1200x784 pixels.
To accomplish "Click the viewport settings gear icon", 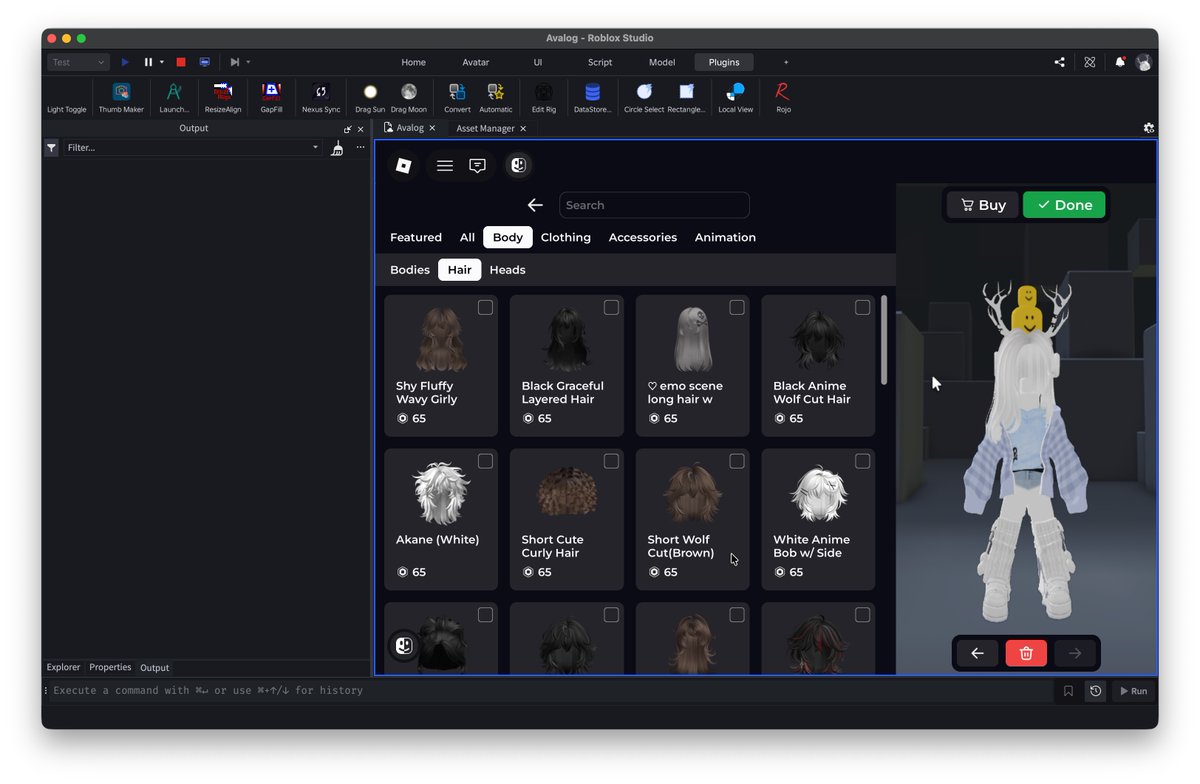I will pos(1149,128).
